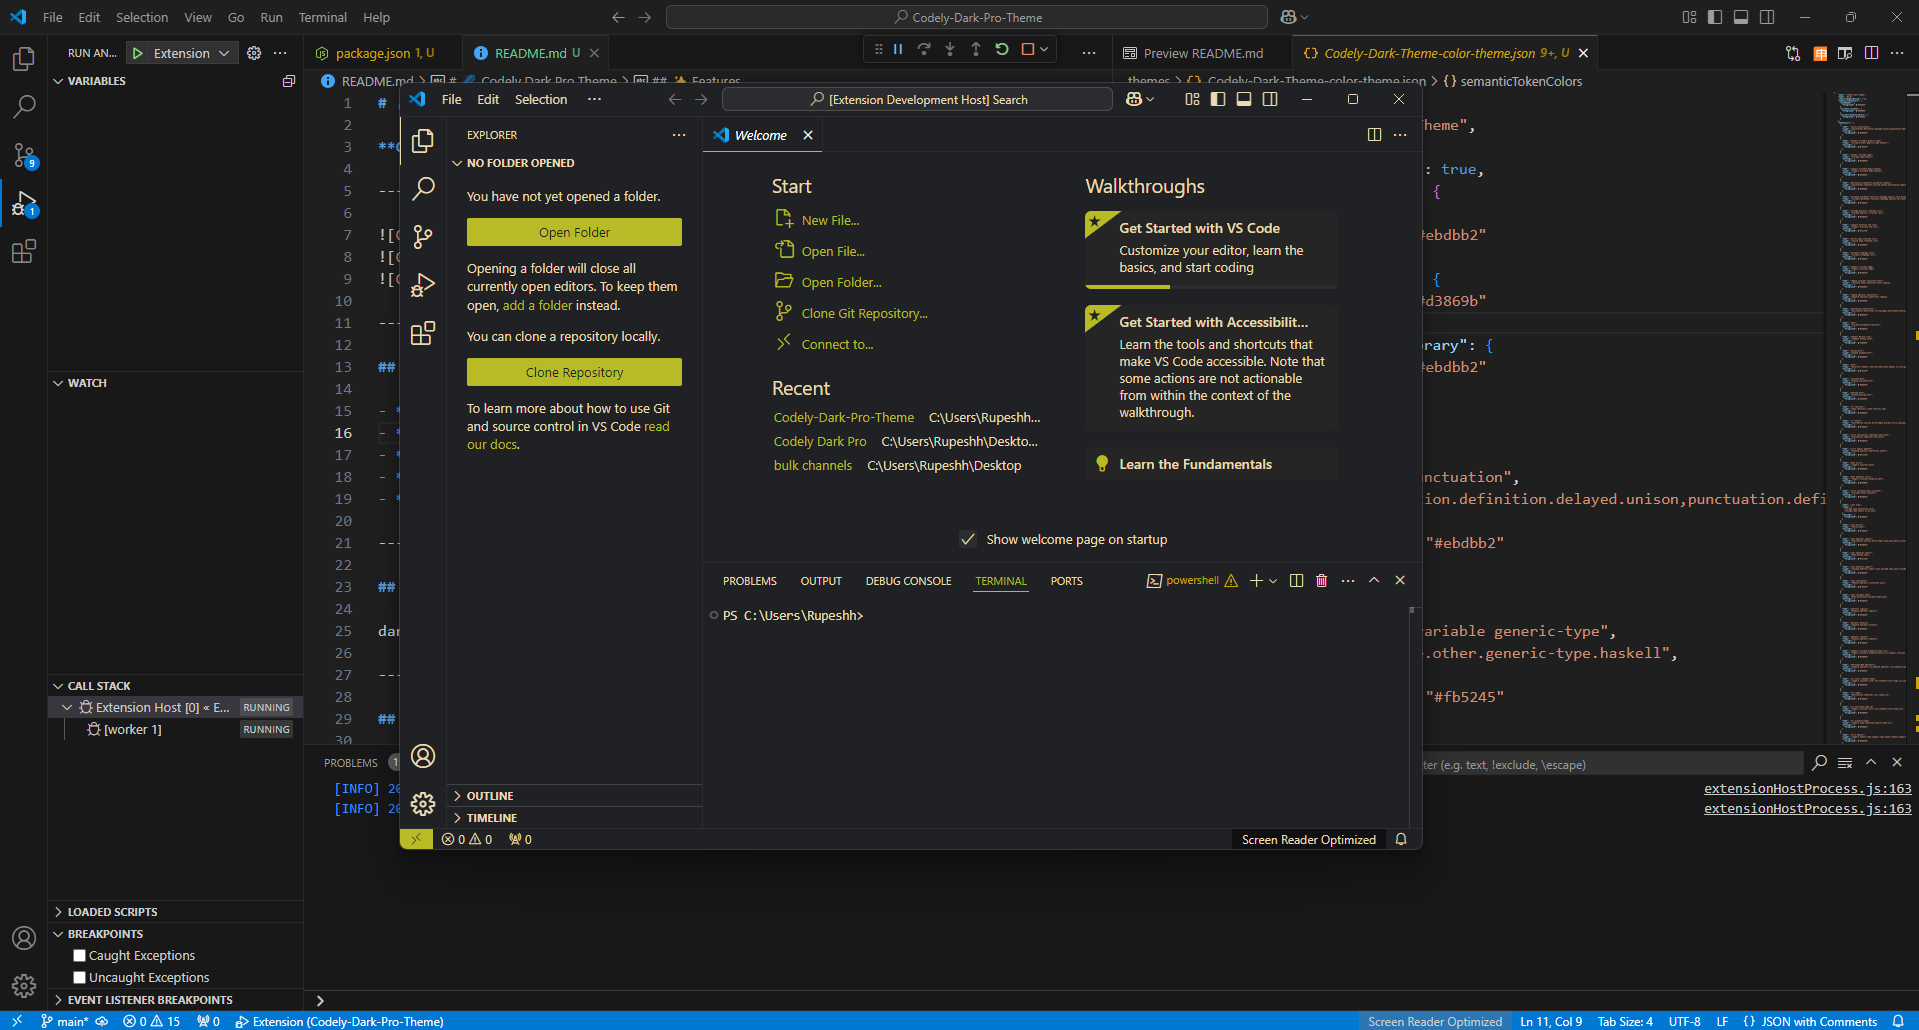Image resolution: width=1919 pixels, height=1030 pixels.
Task: Click Step Out in debug toolbar
Action: click(976, 49)
